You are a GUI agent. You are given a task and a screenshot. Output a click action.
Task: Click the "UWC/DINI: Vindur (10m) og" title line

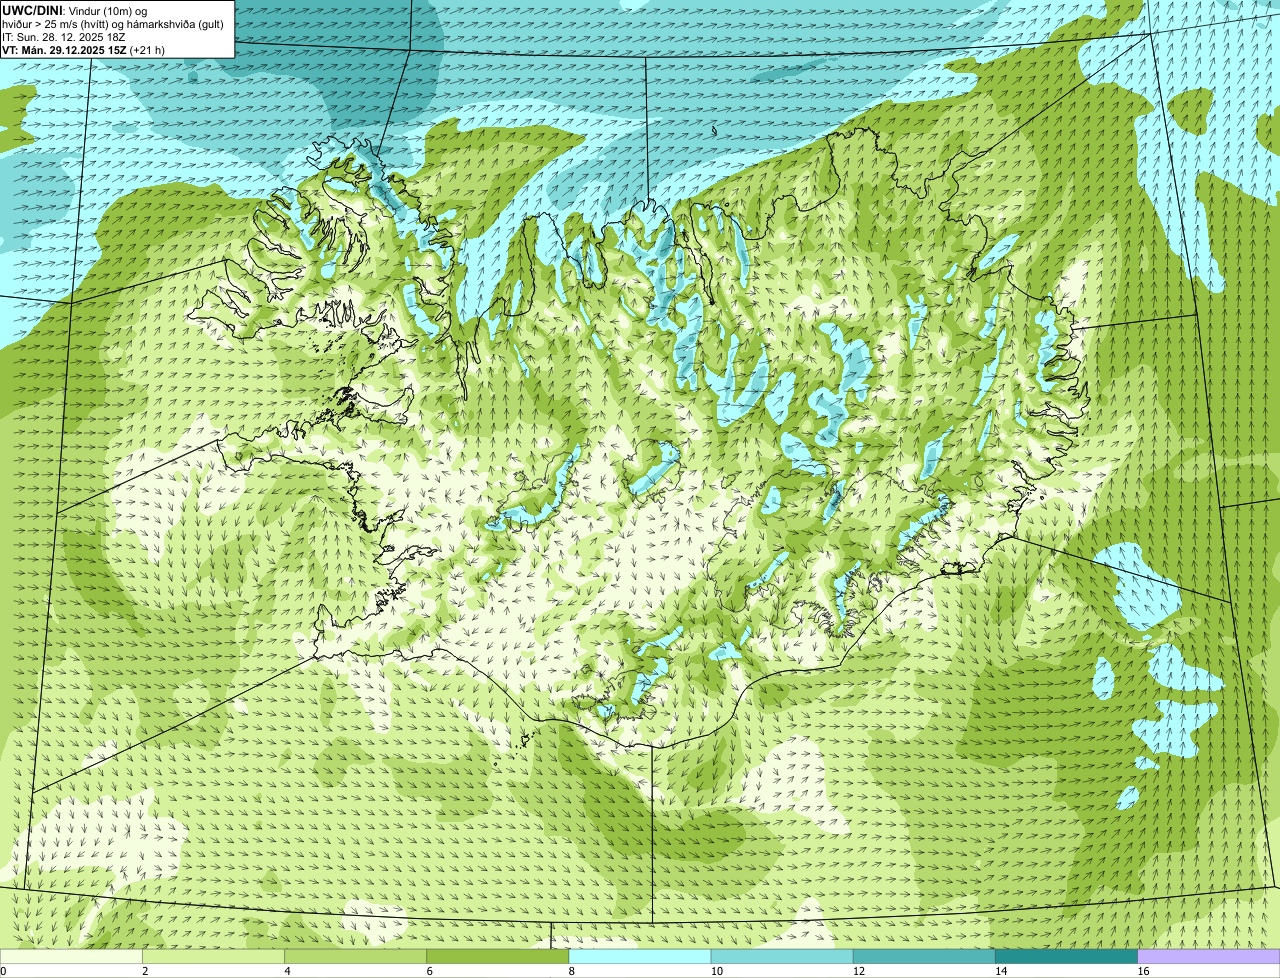coord(75,10)
